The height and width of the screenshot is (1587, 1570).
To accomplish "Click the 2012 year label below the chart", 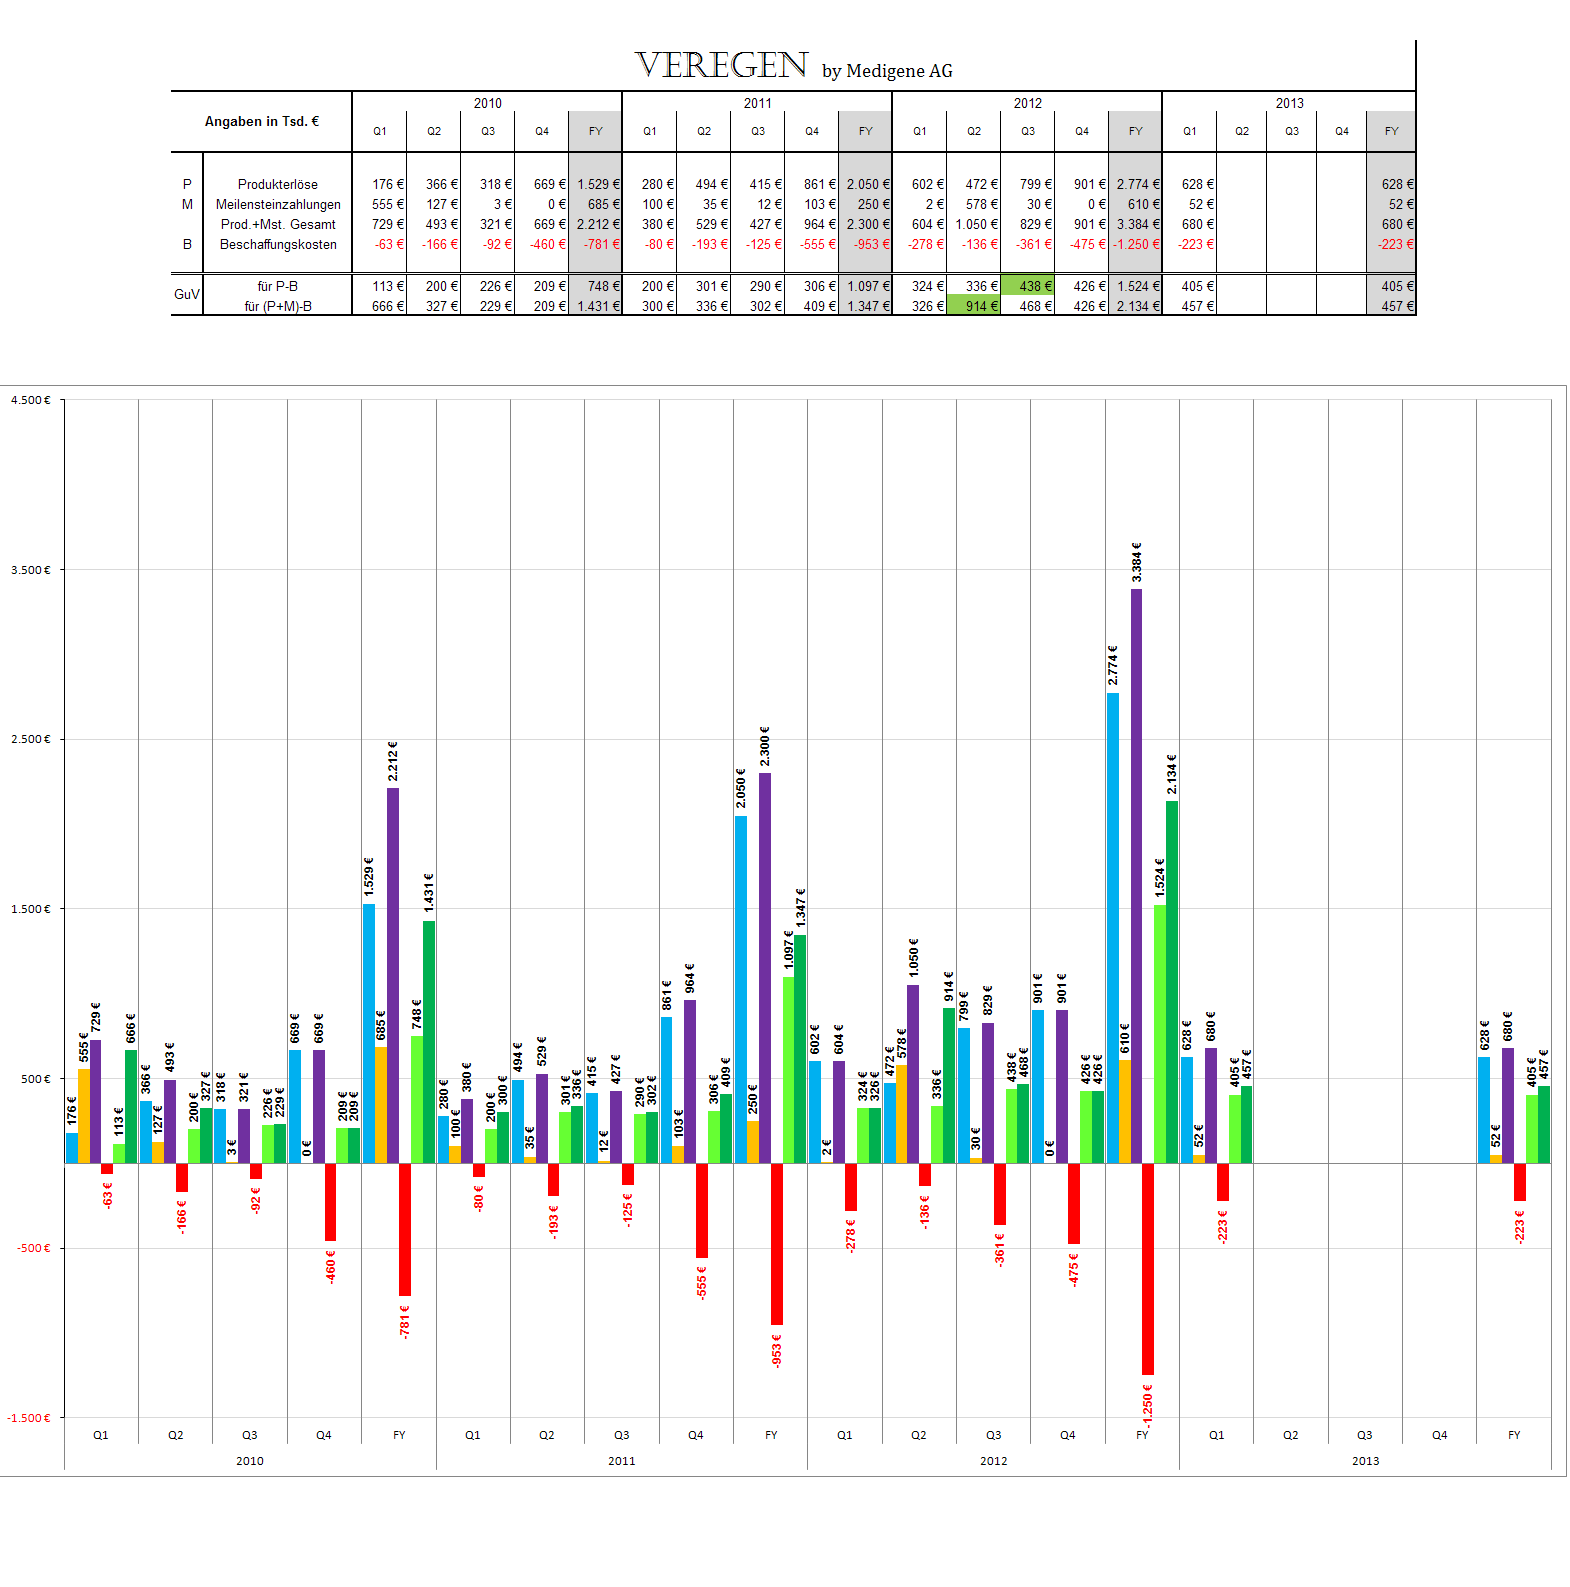I will [x=994, y=1461].
